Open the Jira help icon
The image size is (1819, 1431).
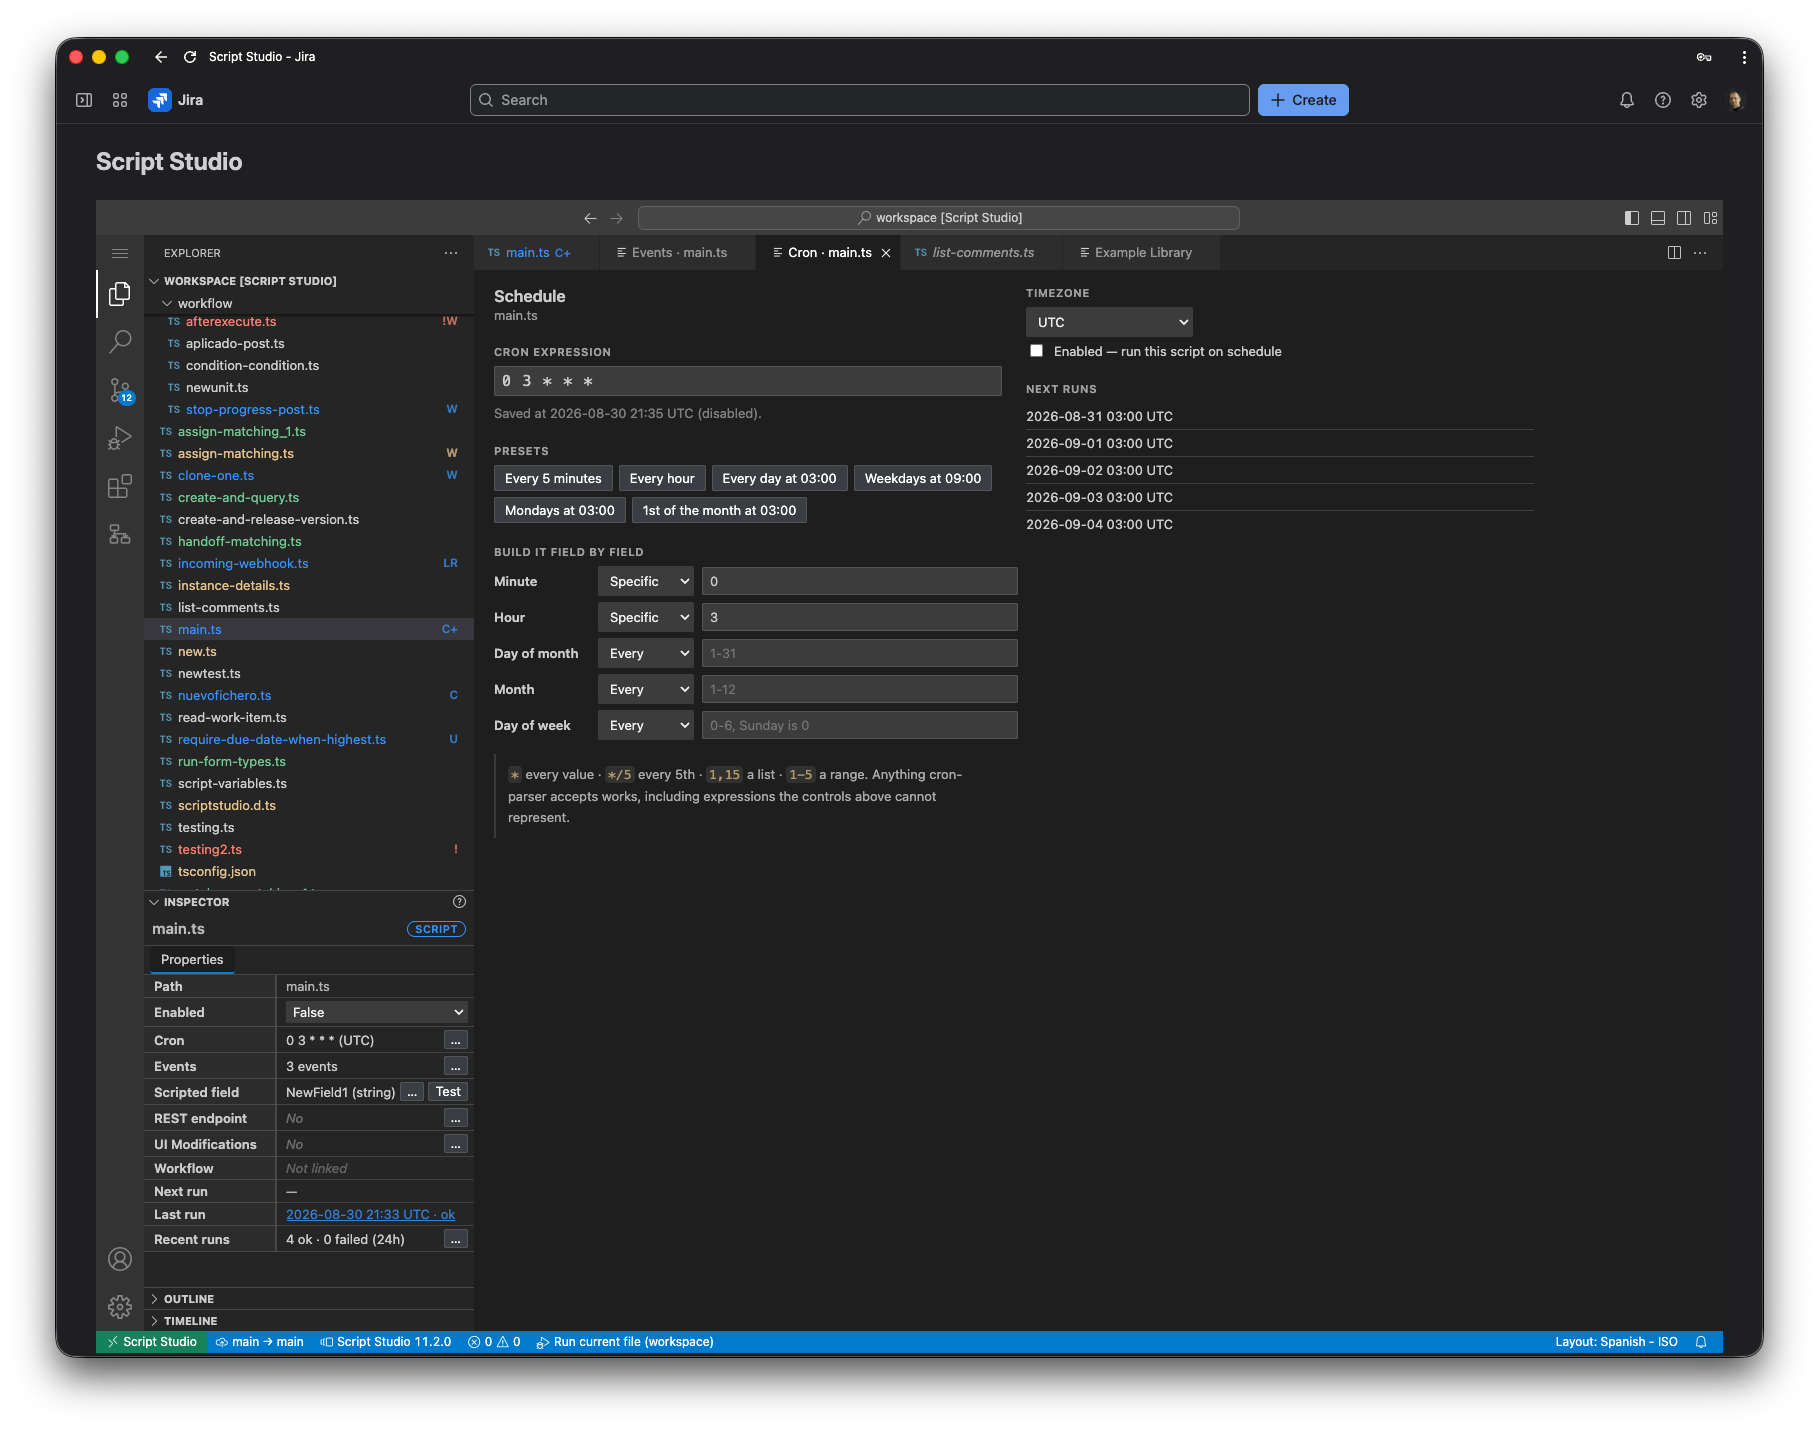[x=1663, y=100]
